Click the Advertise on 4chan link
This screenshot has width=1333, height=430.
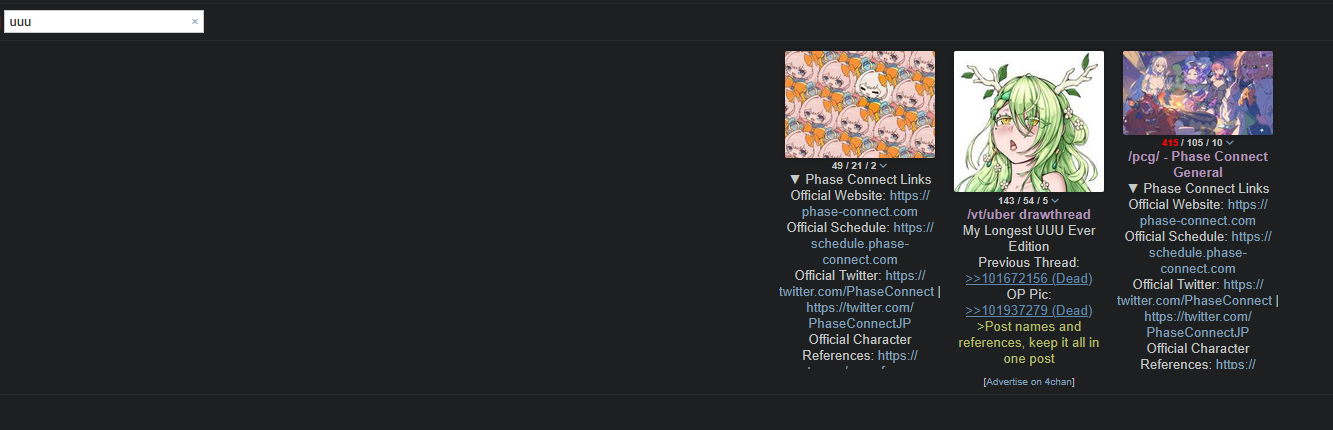(1029, 382)
